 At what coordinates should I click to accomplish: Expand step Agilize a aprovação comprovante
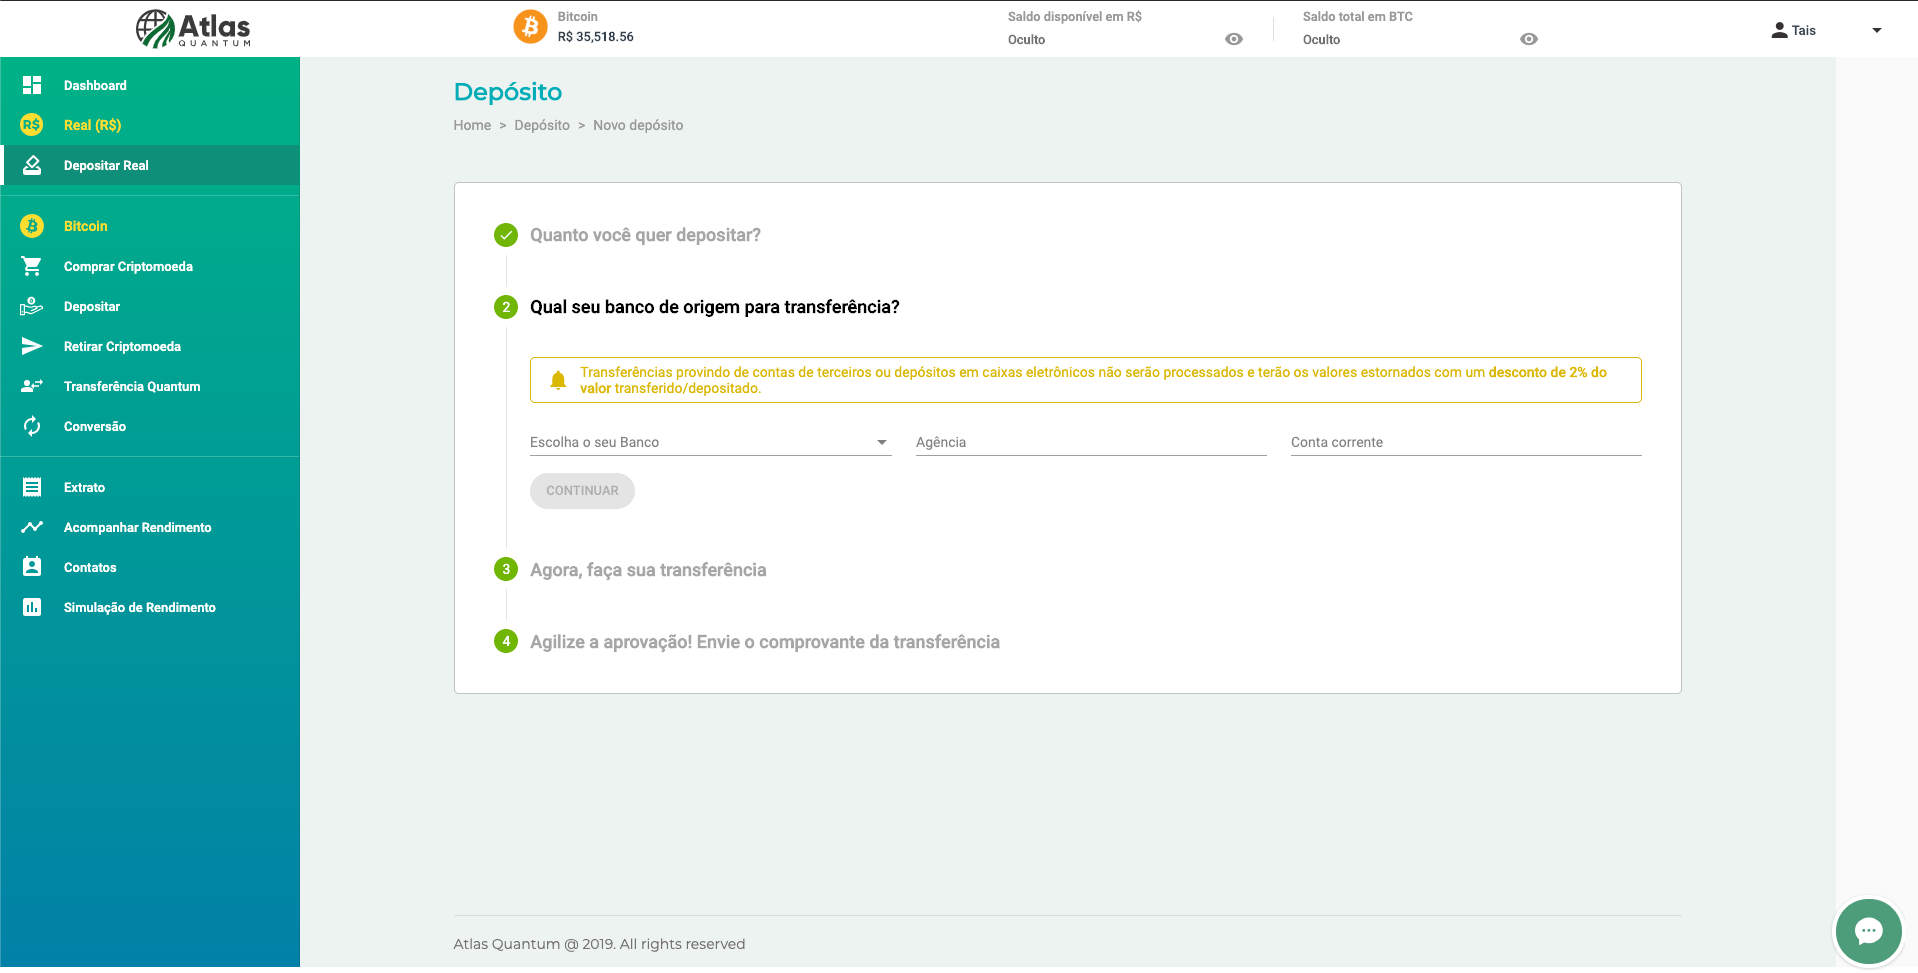(x=765, y=642)
